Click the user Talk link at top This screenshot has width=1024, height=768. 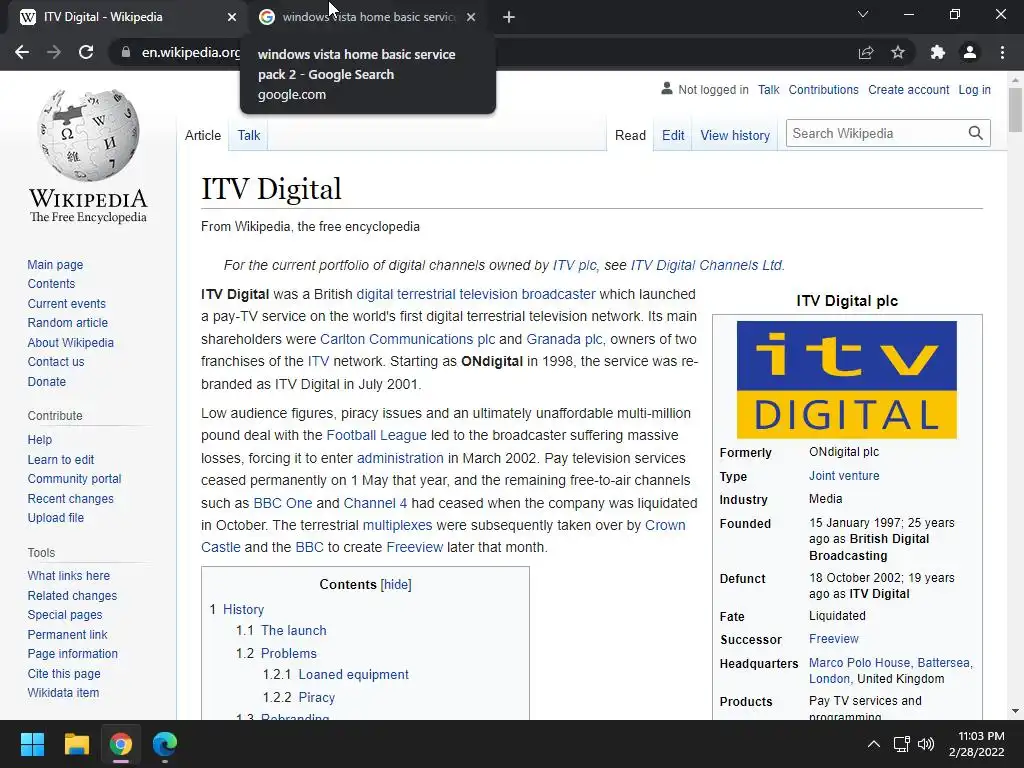pos(769,89)
